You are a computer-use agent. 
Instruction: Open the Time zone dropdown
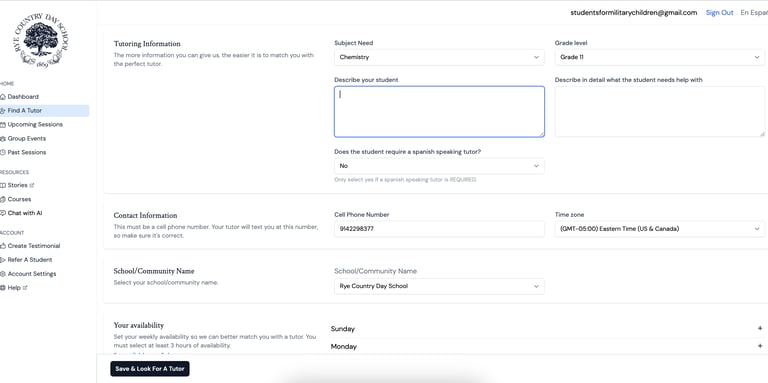pyautogui.click(x=659, y=229)
